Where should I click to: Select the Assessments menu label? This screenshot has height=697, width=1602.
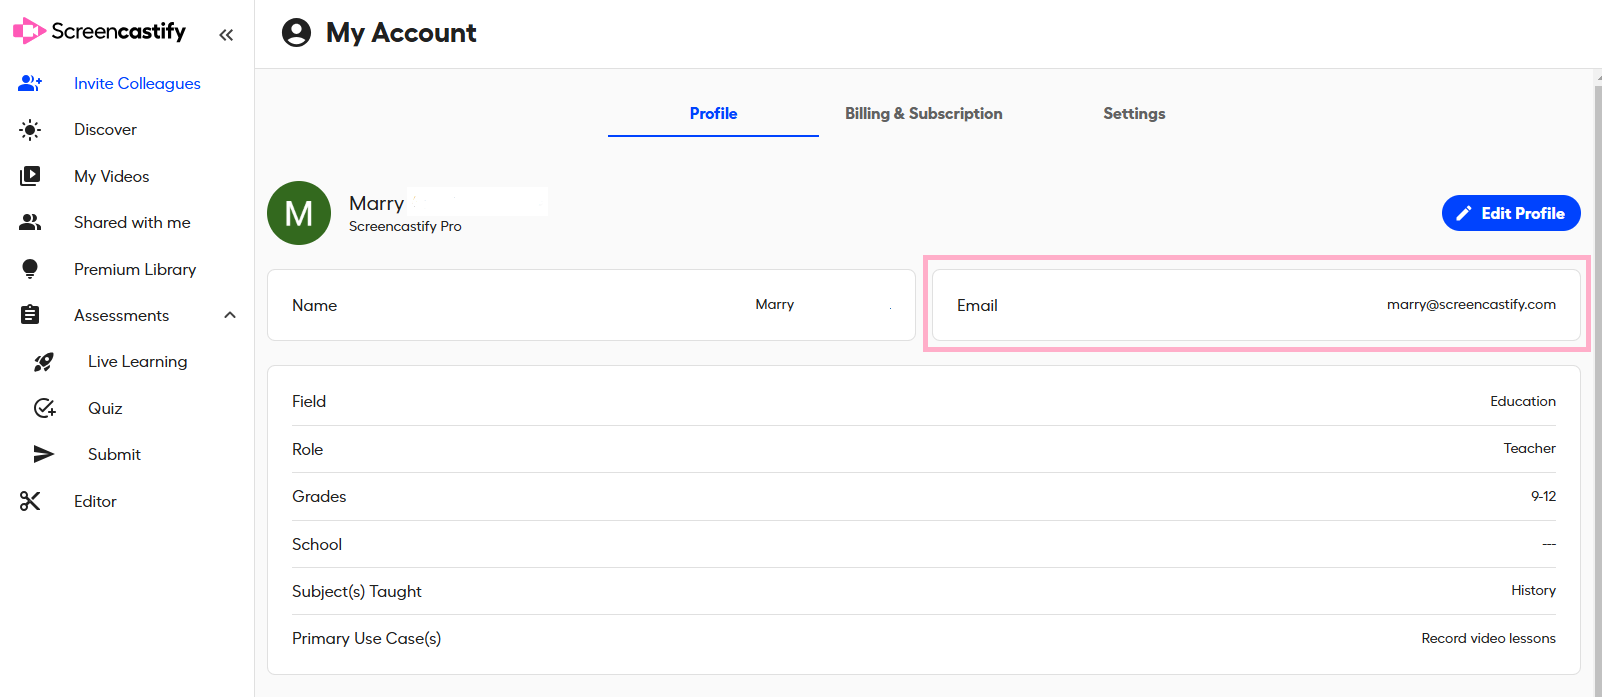tap(121, 315)
